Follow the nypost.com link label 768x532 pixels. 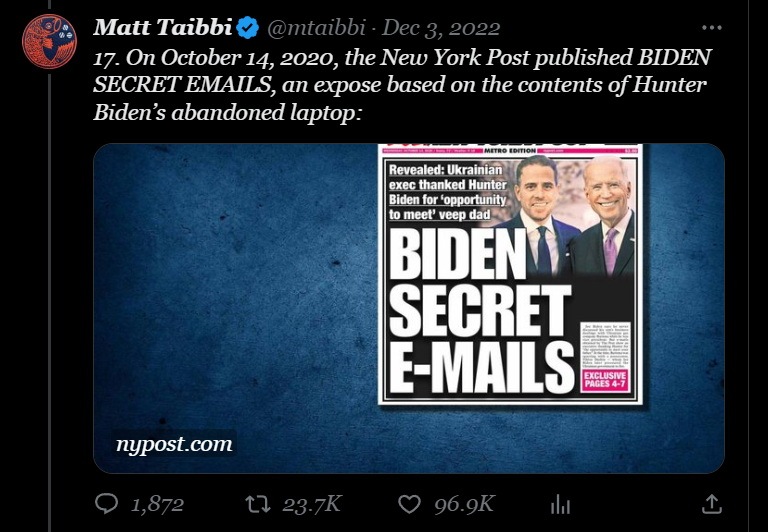coord(174,444)
